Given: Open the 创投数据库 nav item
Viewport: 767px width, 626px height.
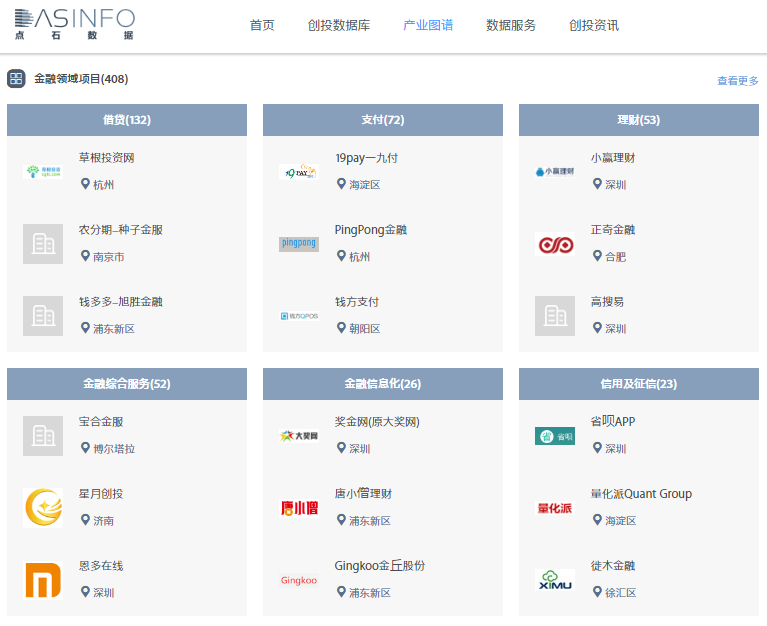Looking at the screenshot, I should coord(339,25).
